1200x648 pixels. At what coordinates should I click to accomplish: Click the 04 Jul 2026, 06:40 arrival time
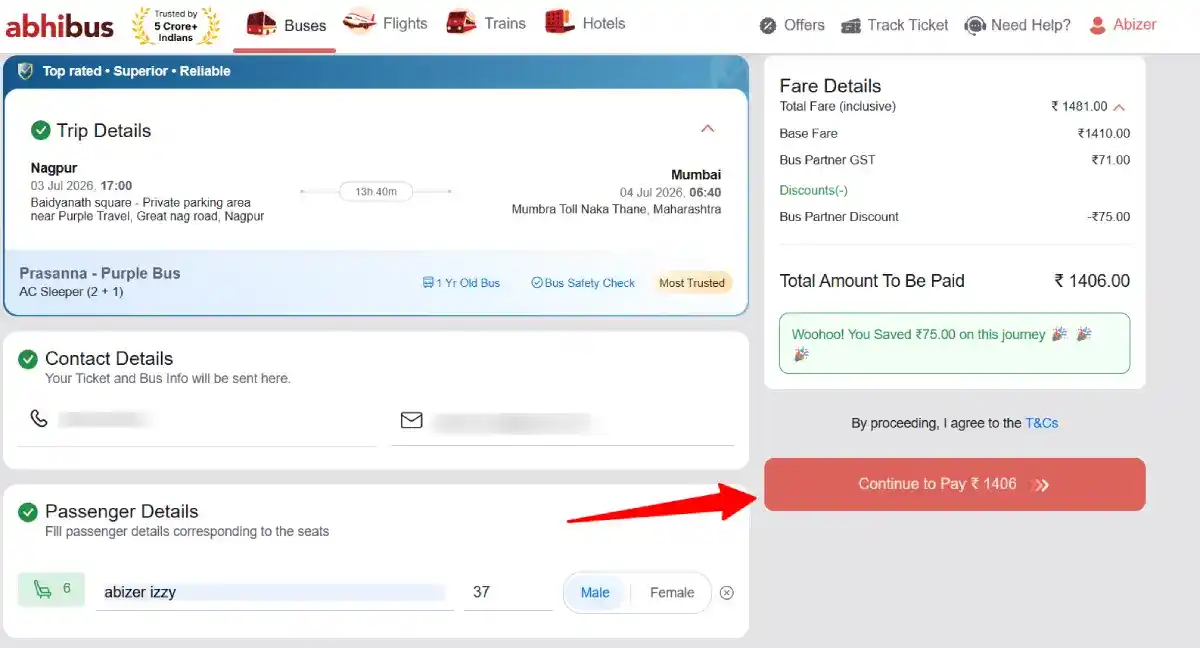pos(670,193)
